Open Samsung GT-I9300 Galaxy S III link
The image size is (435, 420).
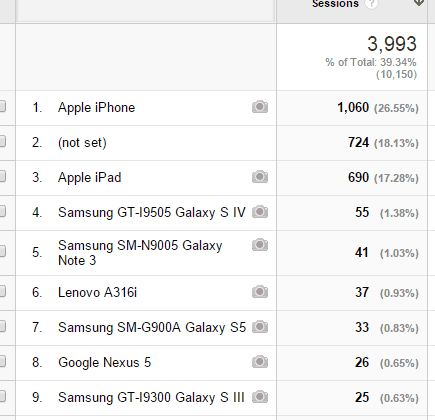point(151,397)
